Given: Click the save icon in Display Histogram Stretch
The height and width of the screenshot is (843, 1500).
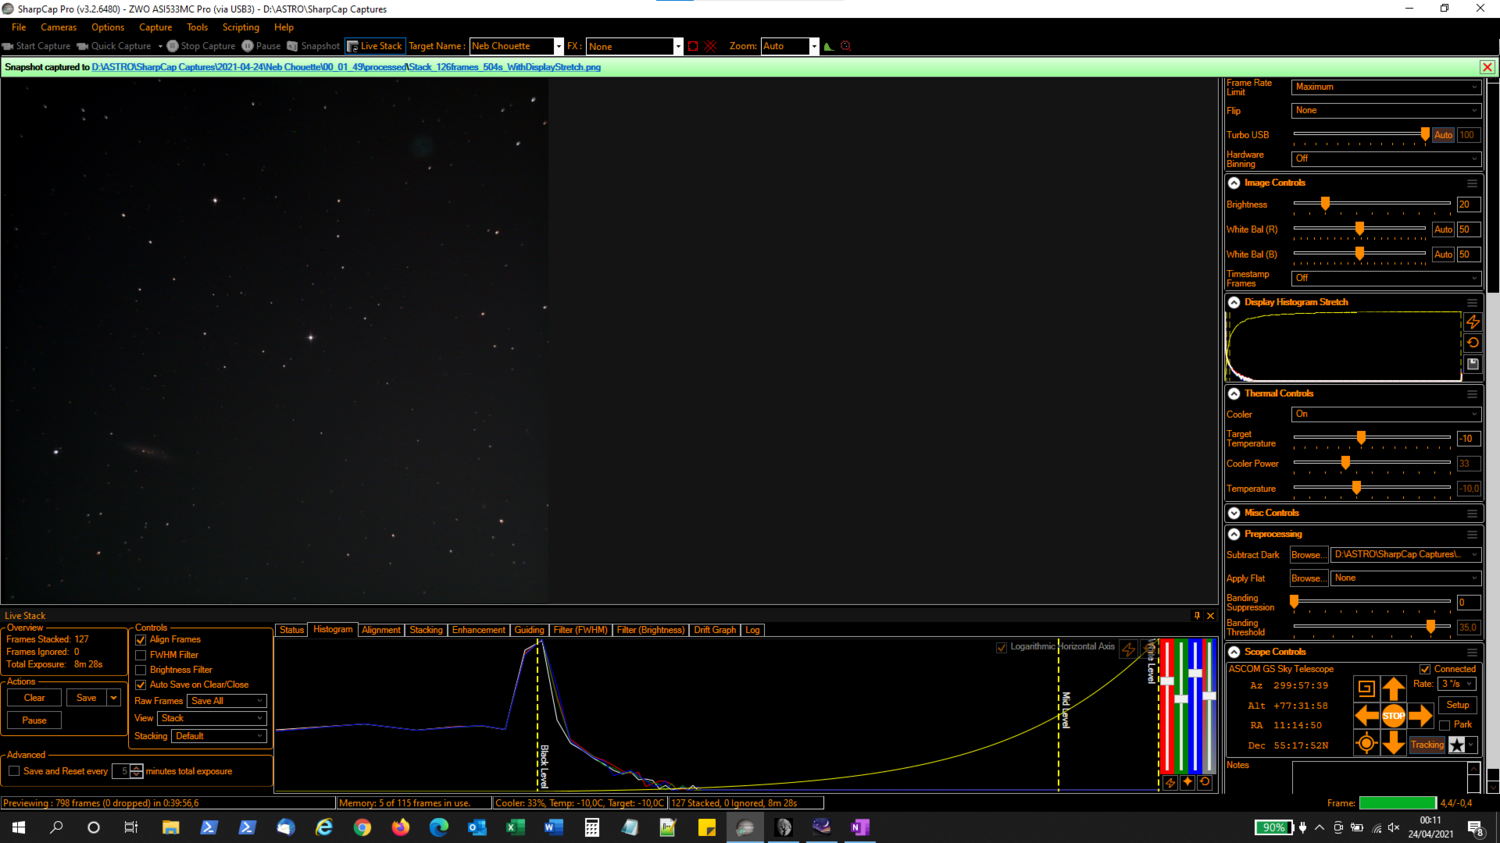Looking at the screenshot, I should pos(1472,363).
